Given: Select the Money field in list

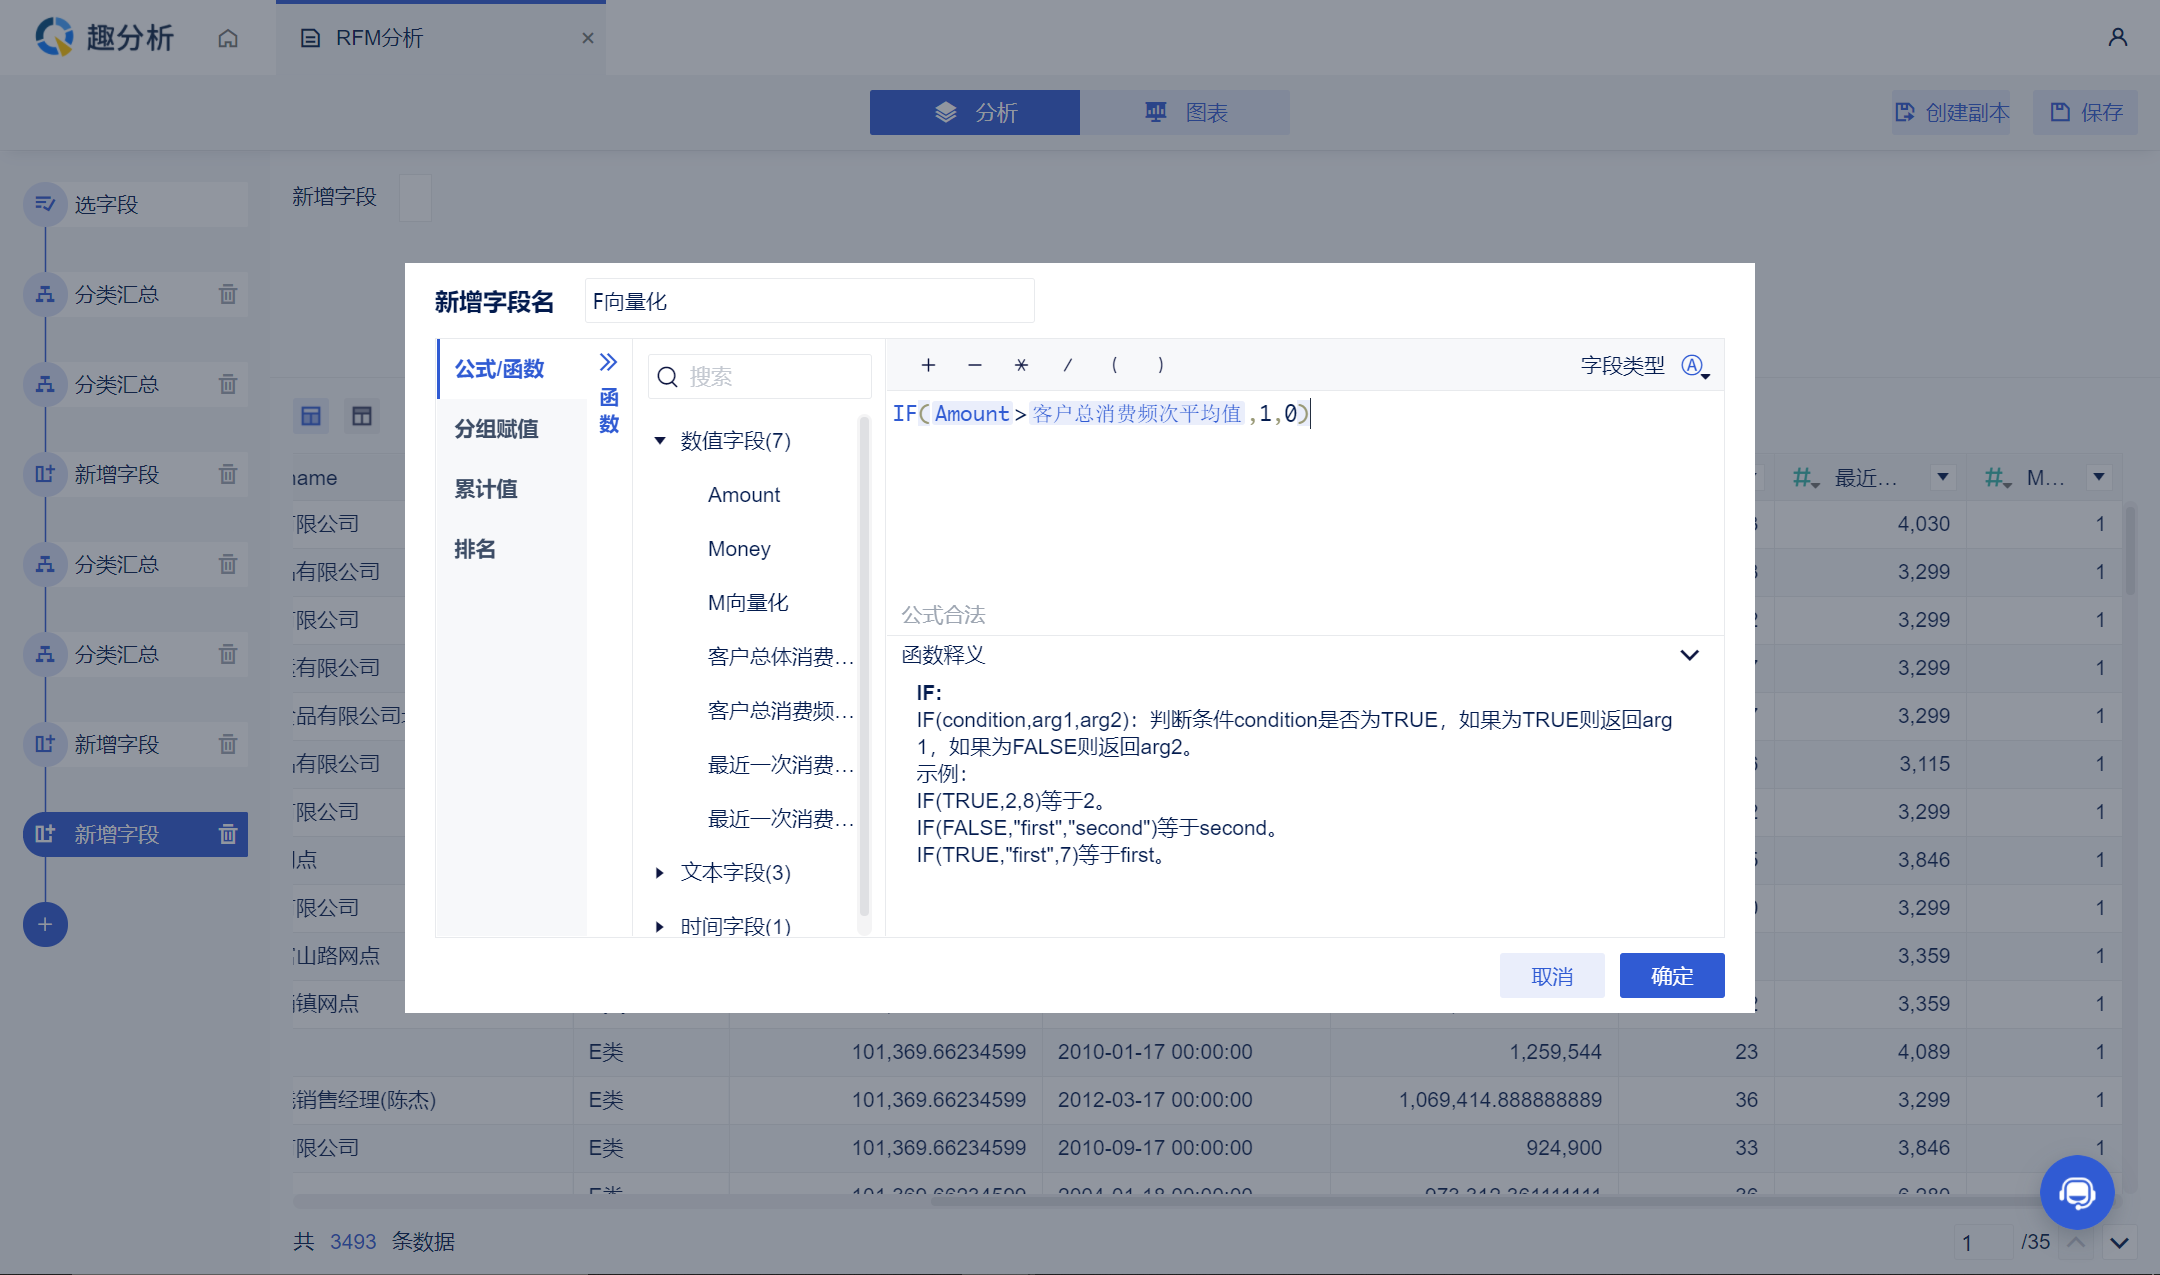Looking at the screenshot, I should pos(739,549).
